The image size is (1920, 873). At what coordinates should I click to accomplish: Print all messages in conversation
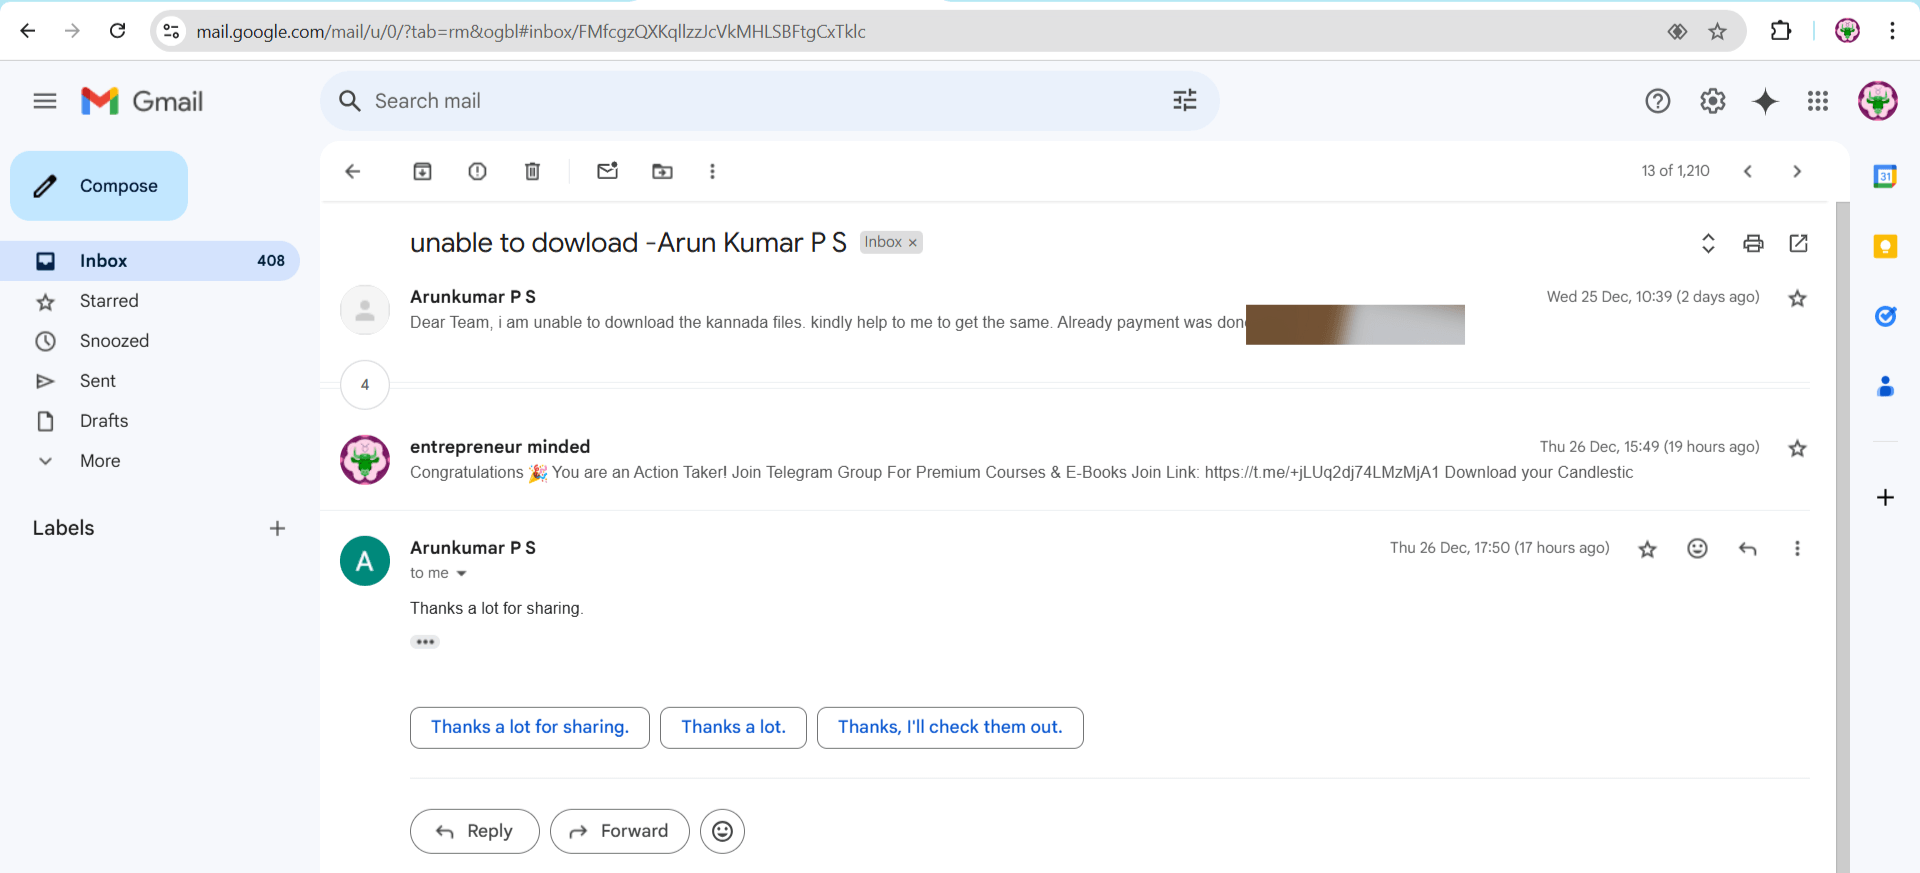coord(1753,243)
